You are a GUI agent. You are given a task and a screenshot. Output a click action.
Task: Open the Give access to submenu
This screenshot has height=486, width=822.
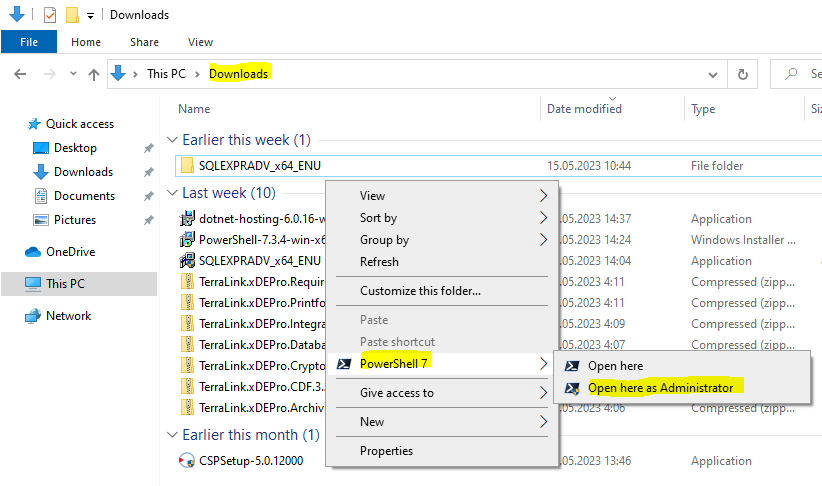tap(442, 393)
